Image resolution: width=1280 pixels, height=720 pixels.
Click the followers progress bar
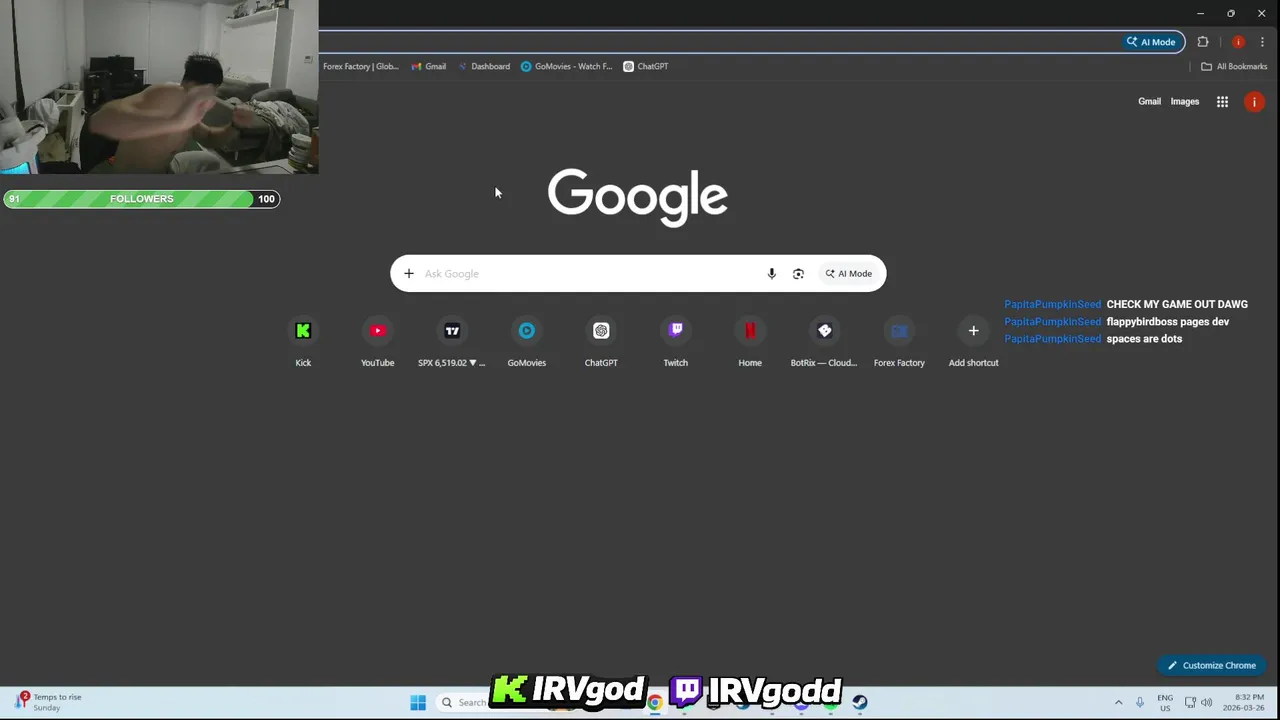point(141,199)
